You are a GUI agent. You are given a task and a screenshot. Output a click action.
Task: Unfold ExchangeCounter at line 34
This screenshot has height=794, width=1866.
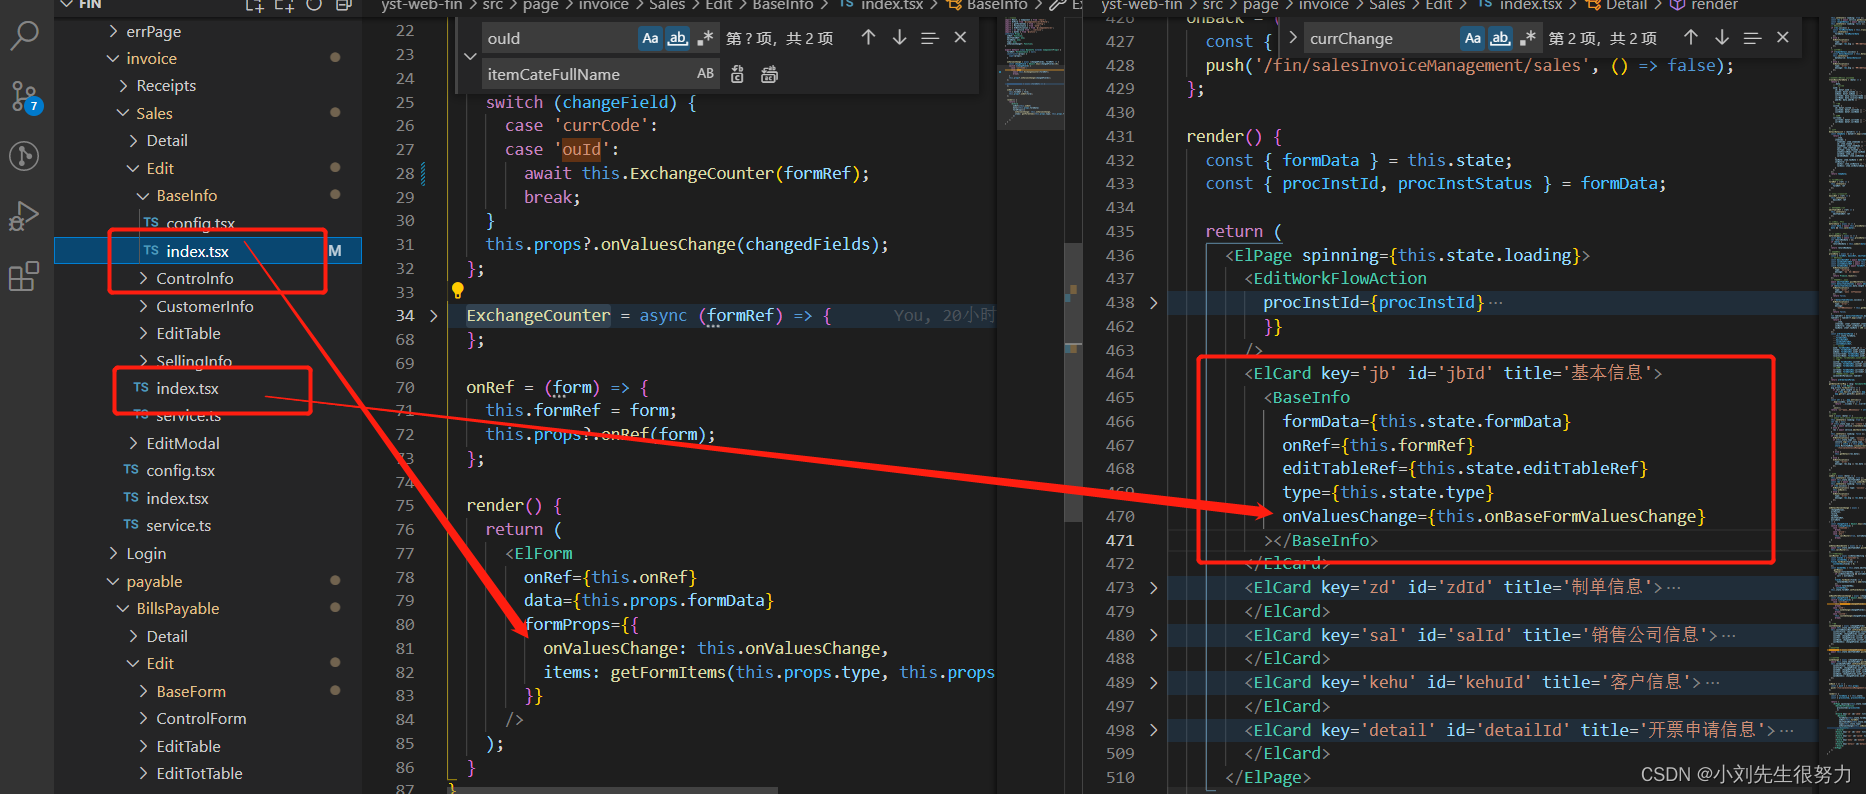point(433,316)
